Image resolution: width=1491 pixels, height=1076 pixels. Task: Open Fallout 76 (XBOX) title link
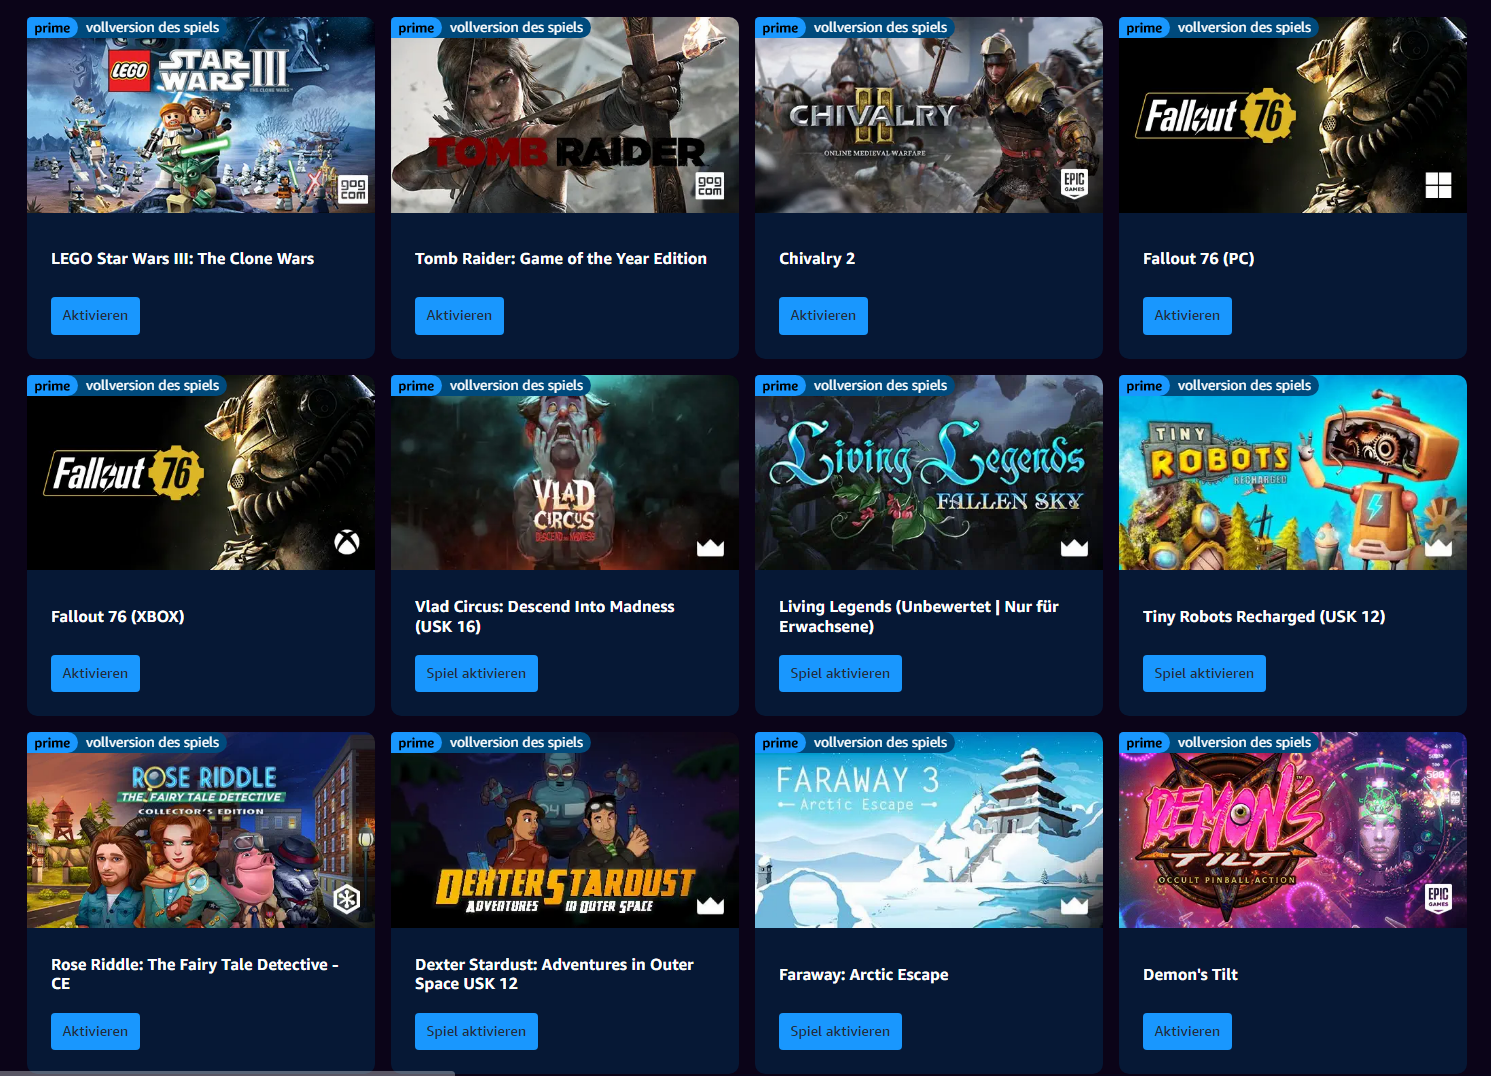(x=118, y=617)
